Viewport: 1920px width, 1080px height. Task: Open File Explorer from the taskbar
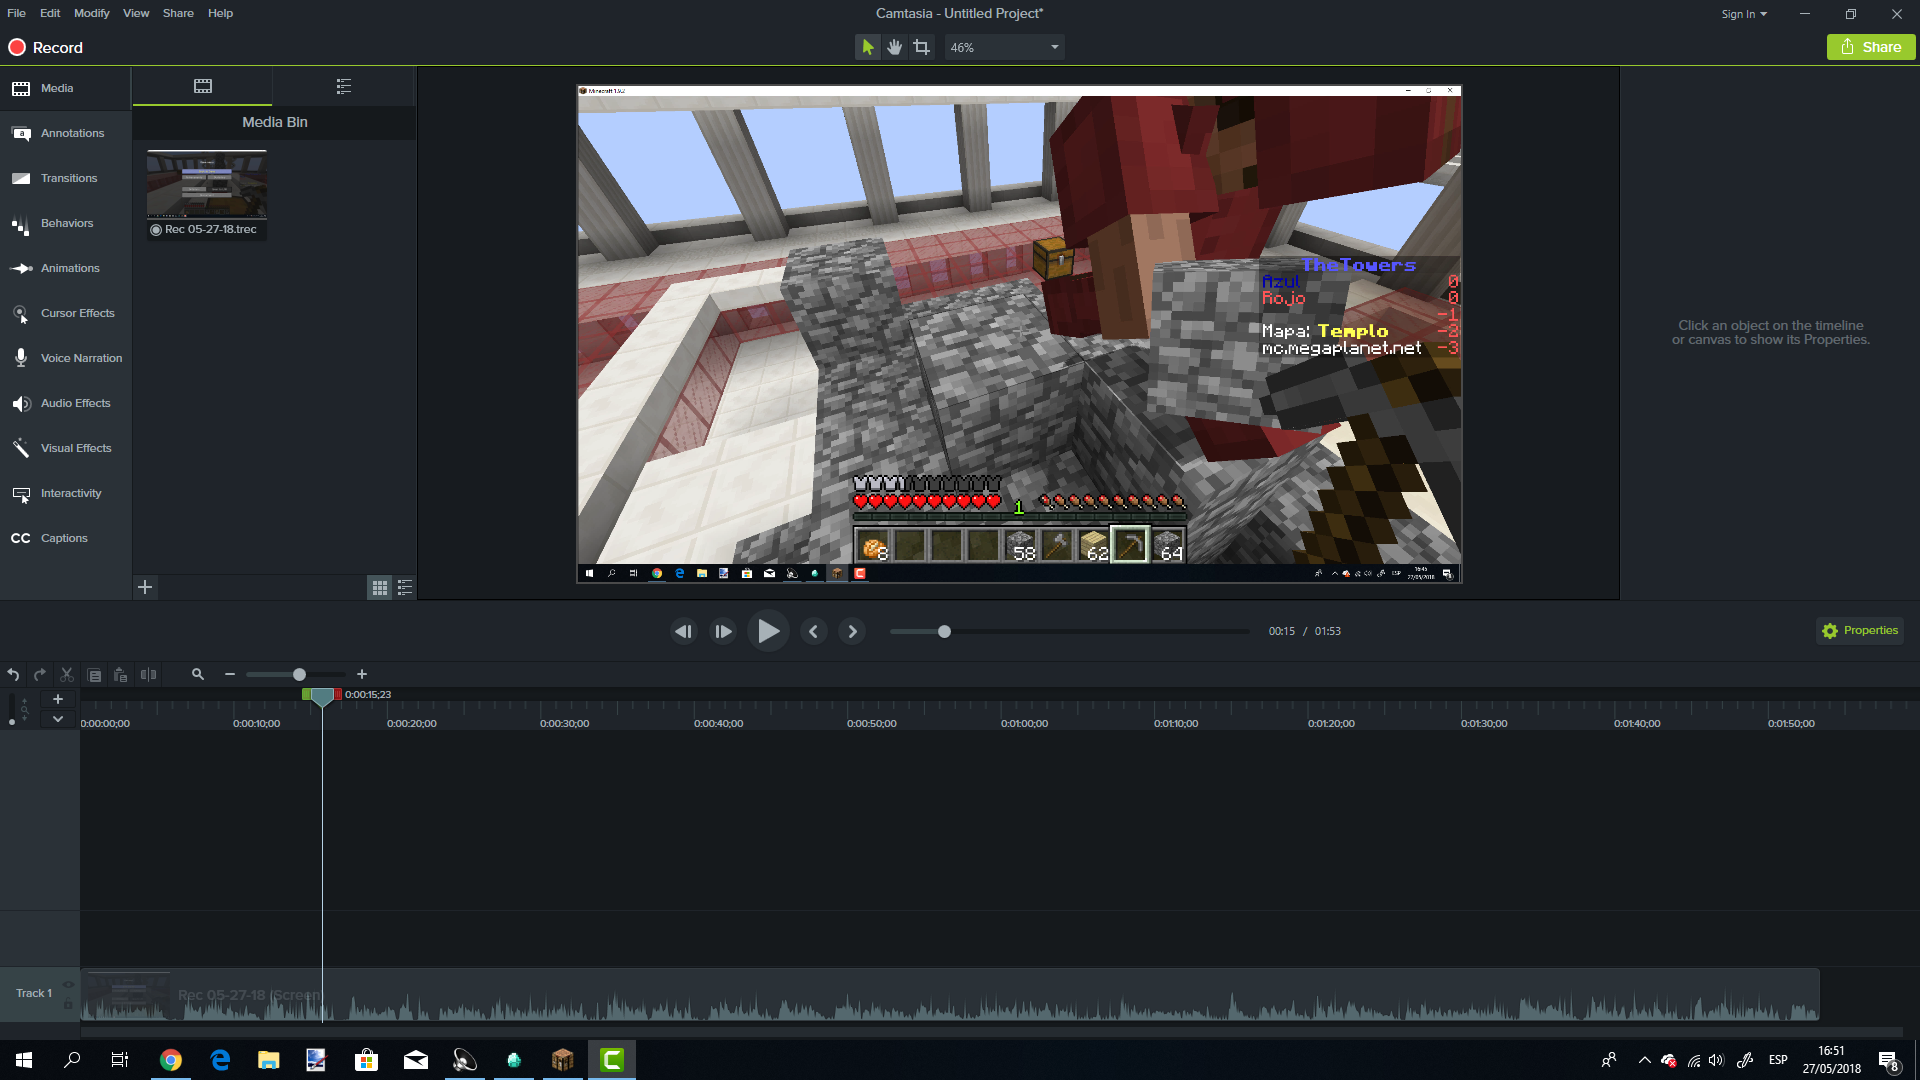(268, 1060)
